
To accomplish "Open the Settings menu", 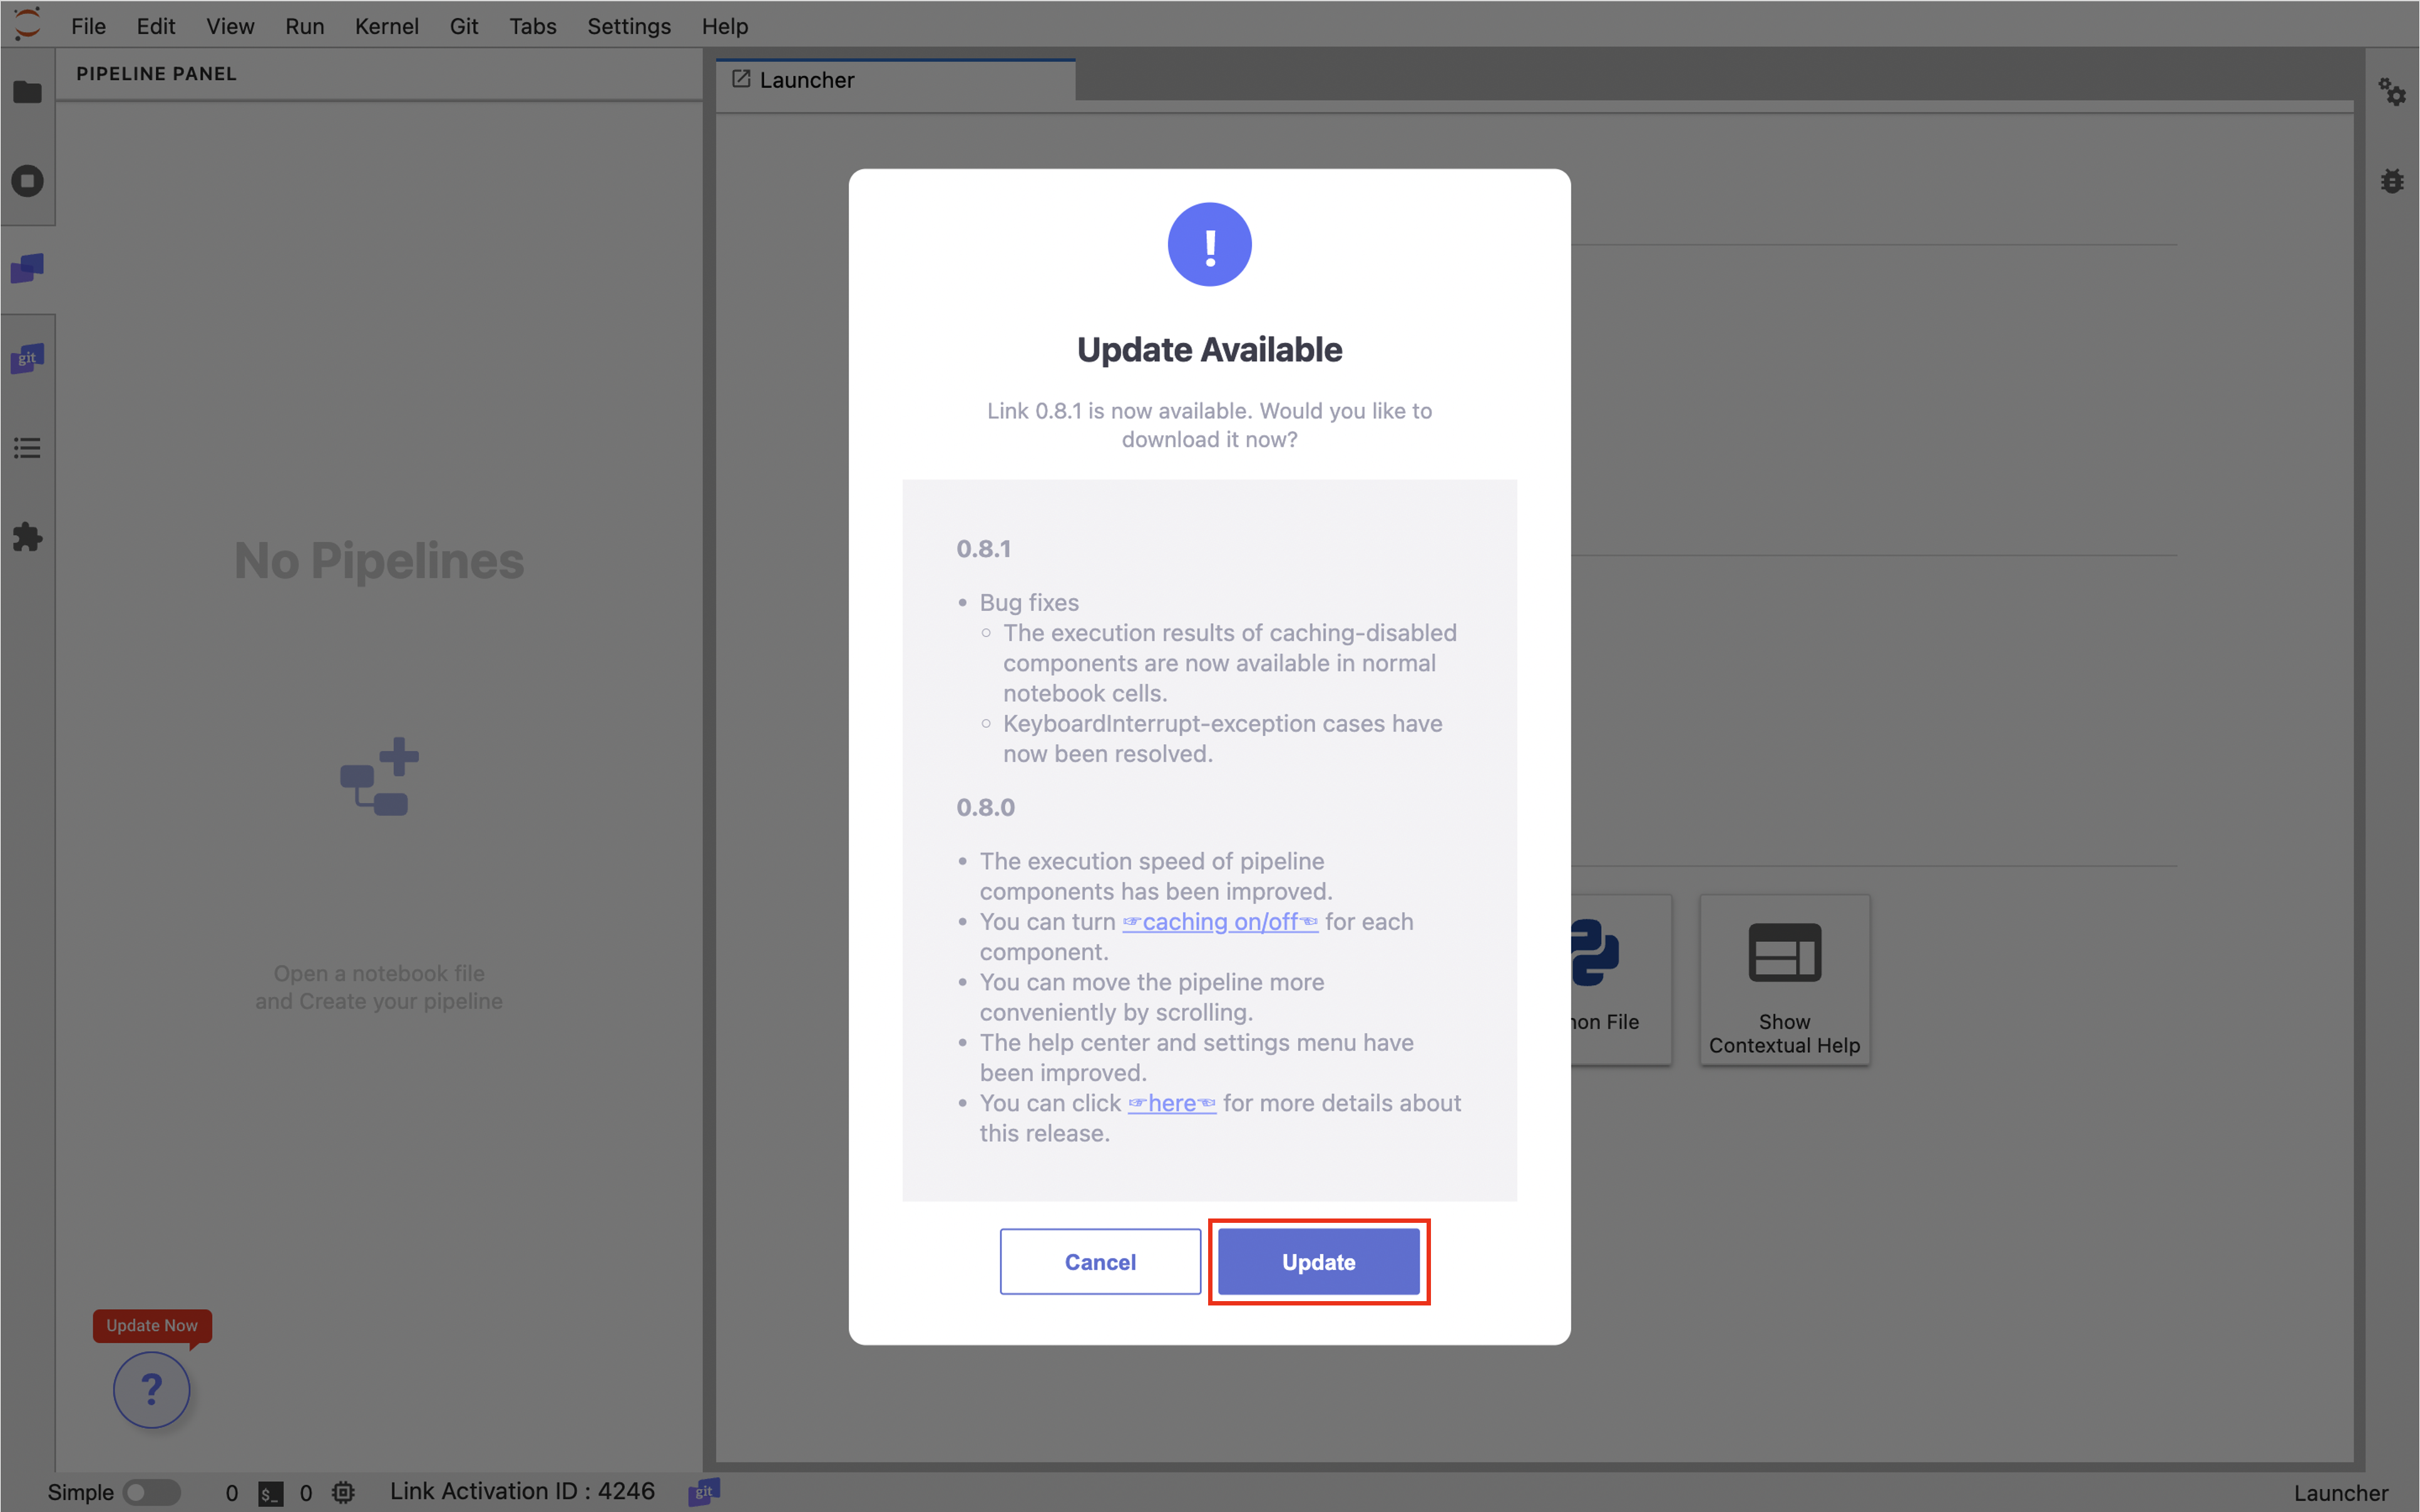I will [628, 26].
